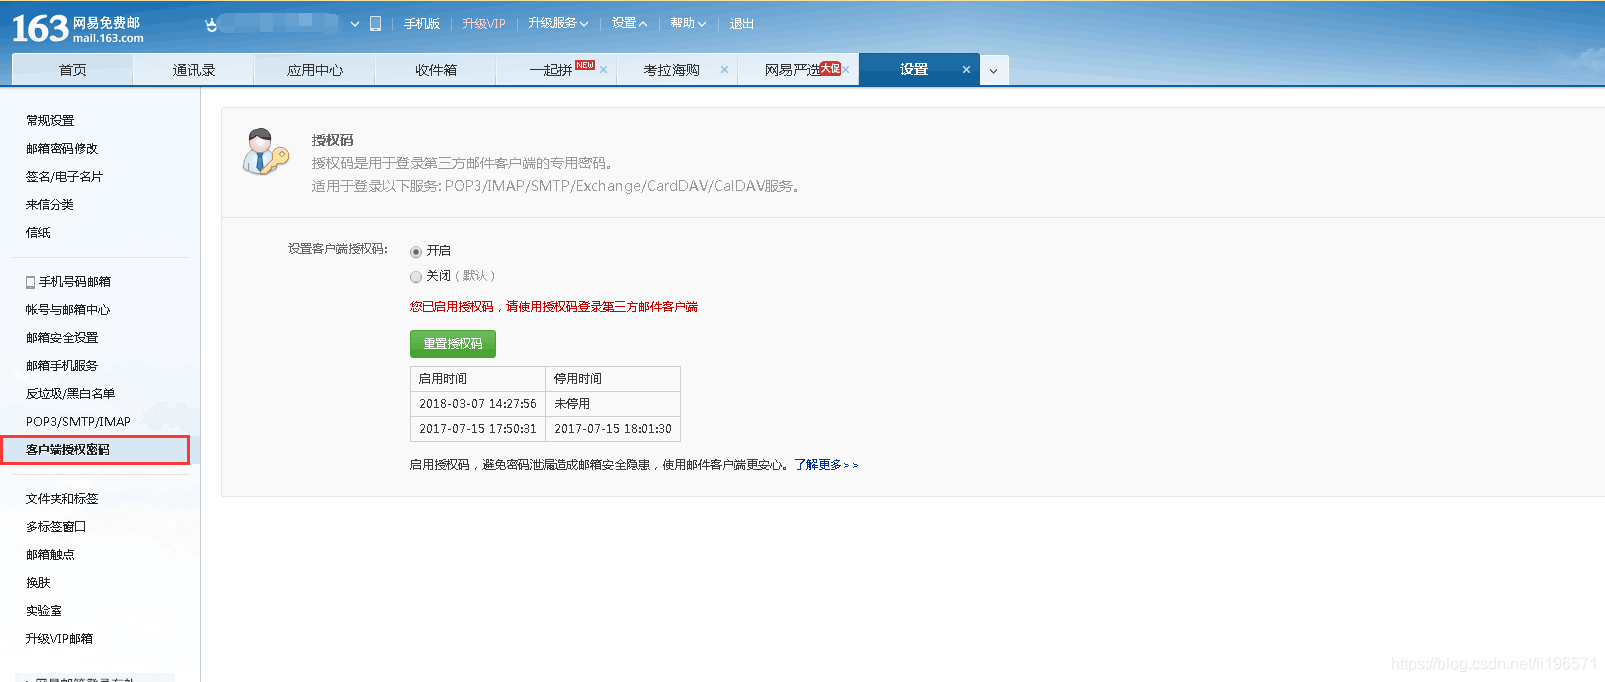This screenshot has width=1605, height=682.
Task: Switch to the 收件箱 tab
Action: tap(436, 70)
